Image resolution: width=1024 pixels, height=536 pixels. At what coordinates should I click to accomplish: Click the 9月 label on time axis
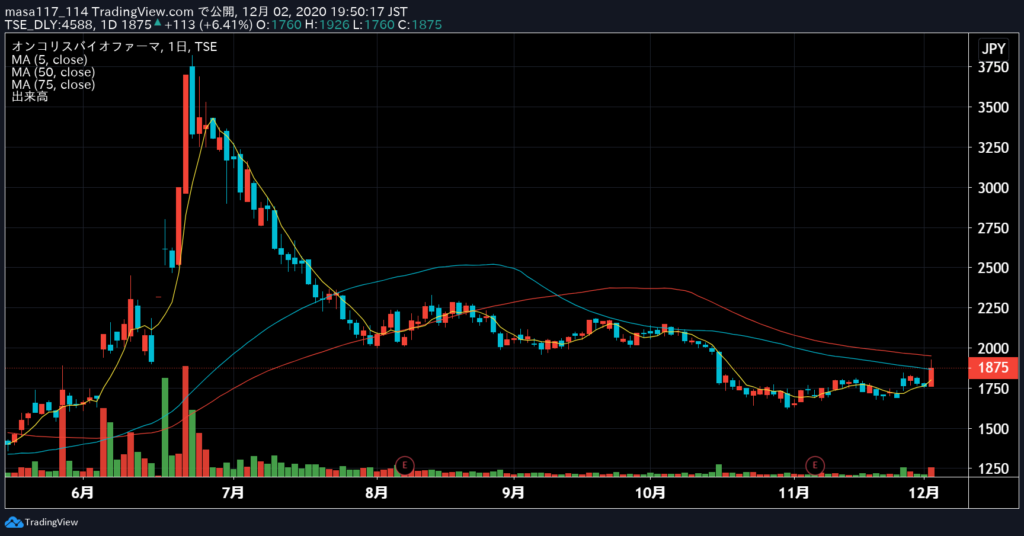coord(513,492)
